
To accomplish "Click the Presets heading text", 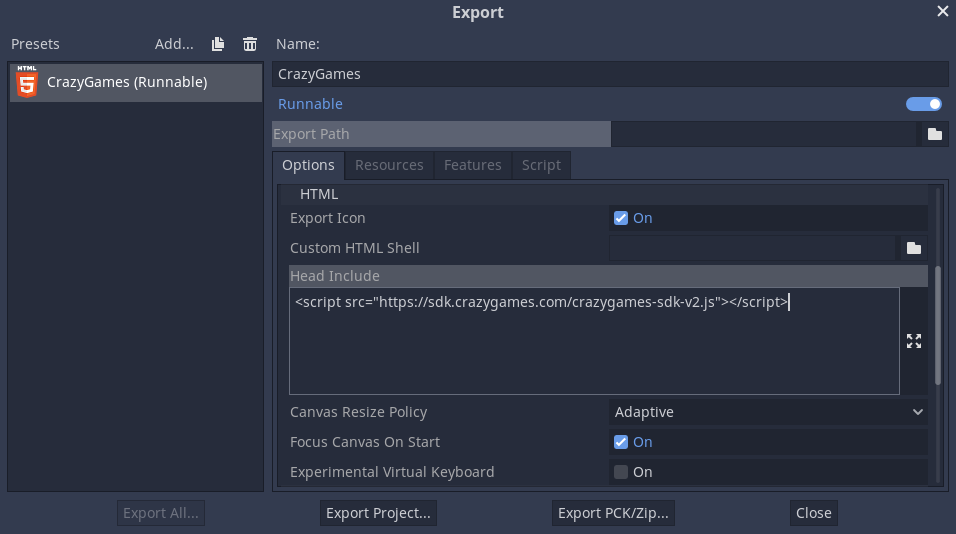I will (35, 44).
